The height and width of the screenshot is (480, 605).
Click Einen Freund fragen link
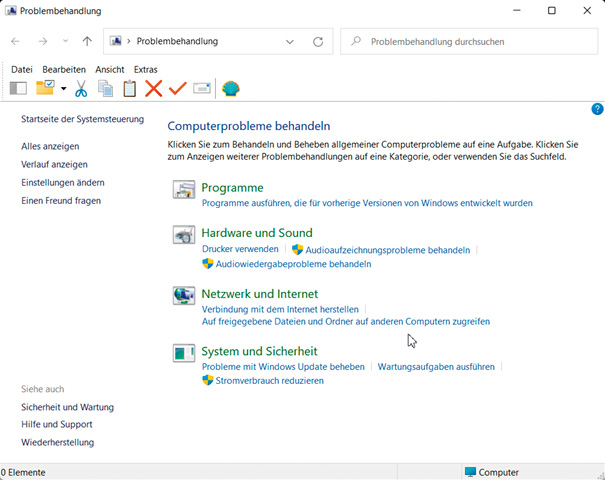click(x=61, y=201)
